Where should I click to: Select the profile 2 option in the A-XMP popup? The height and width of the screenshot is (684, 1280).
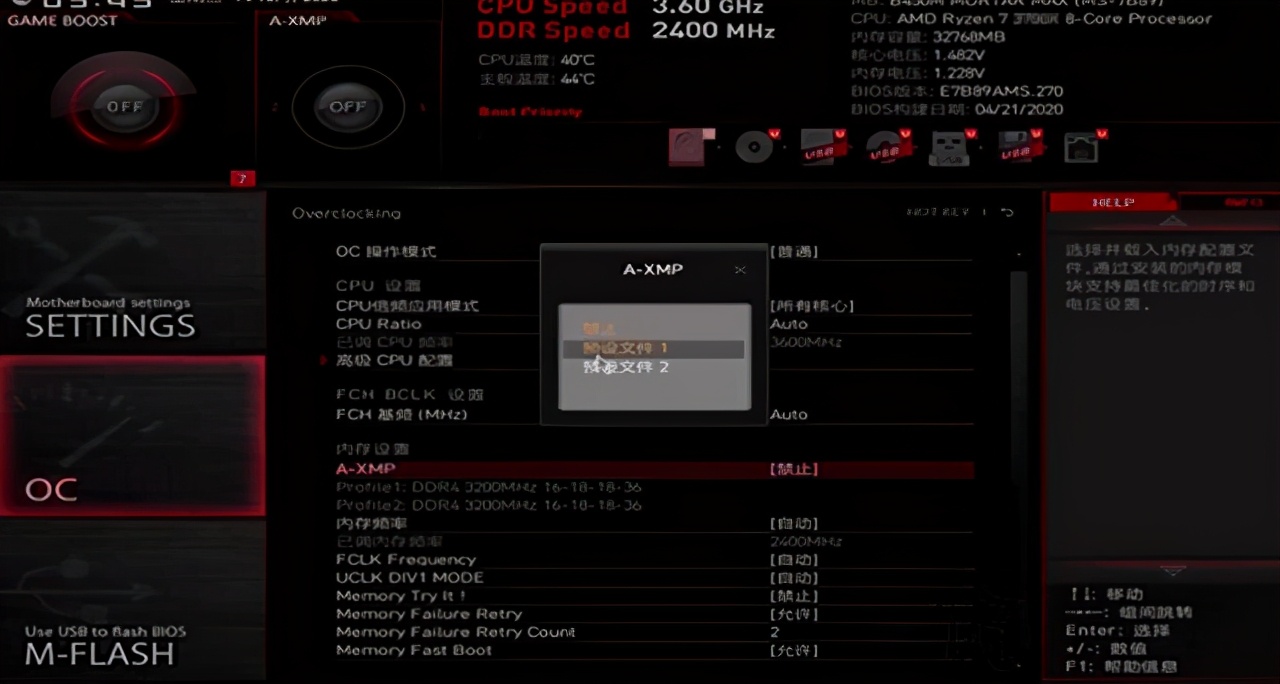pos(653,367)
